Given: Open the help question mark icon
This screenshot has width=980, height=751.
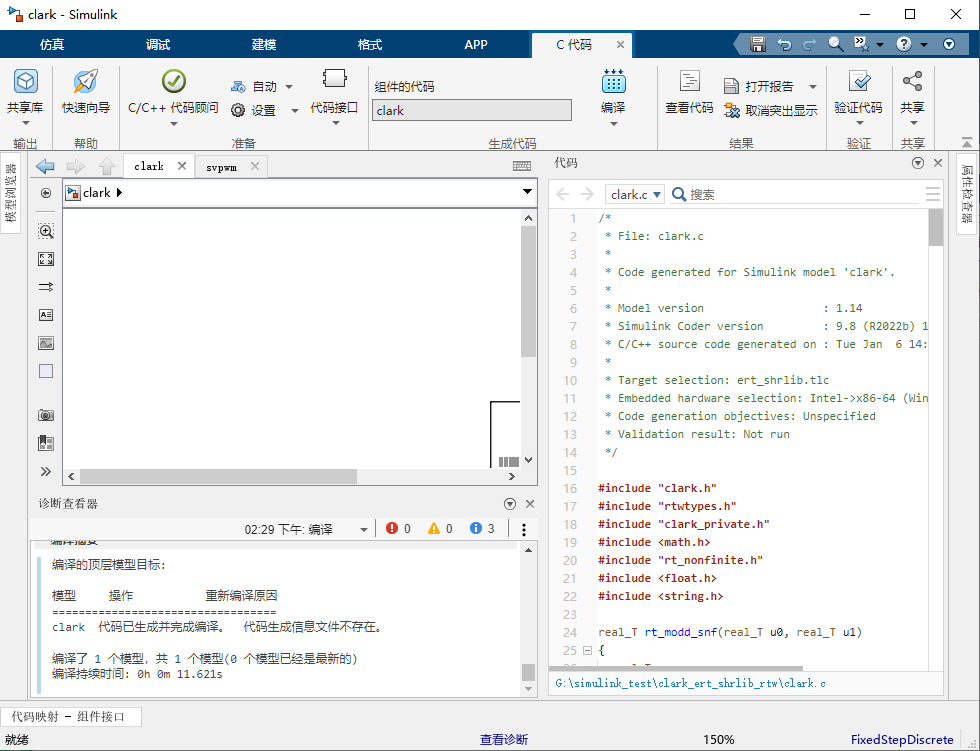Looking at the screenshot, I should point(903,44).
